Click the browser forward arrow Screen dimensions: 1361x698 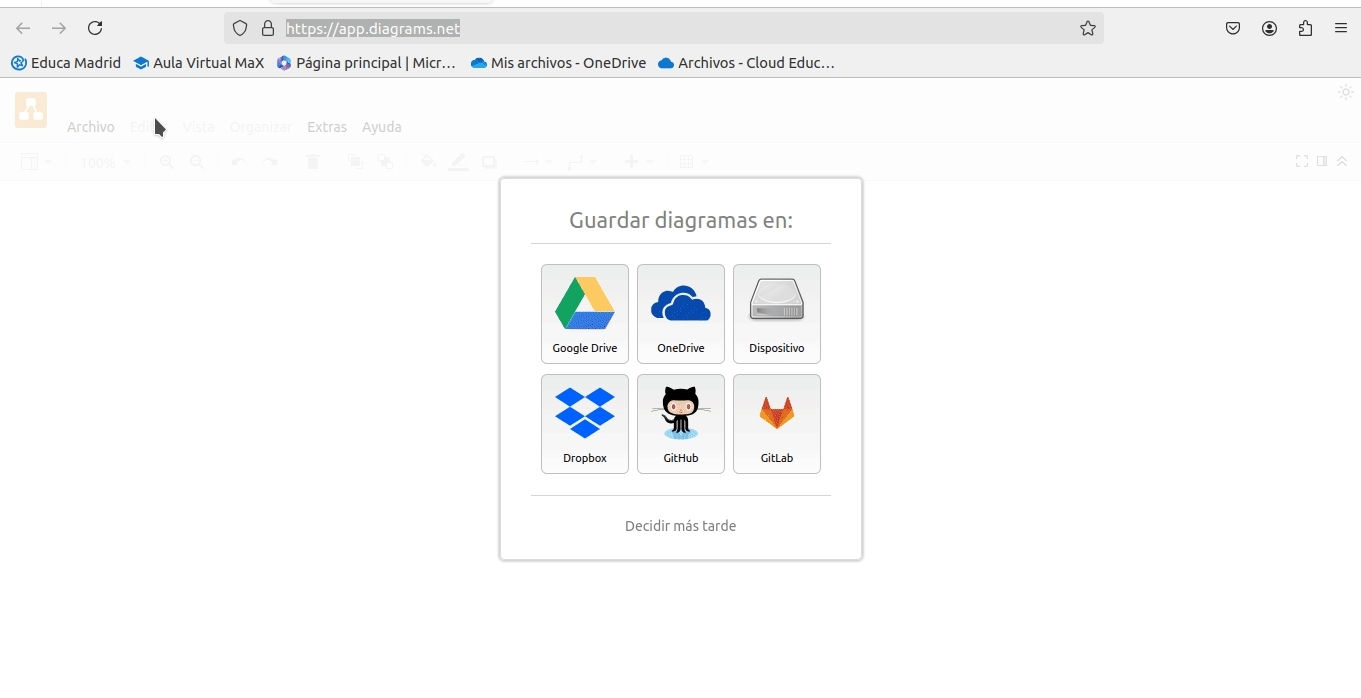pyautogui.click(x=59, y=28)
